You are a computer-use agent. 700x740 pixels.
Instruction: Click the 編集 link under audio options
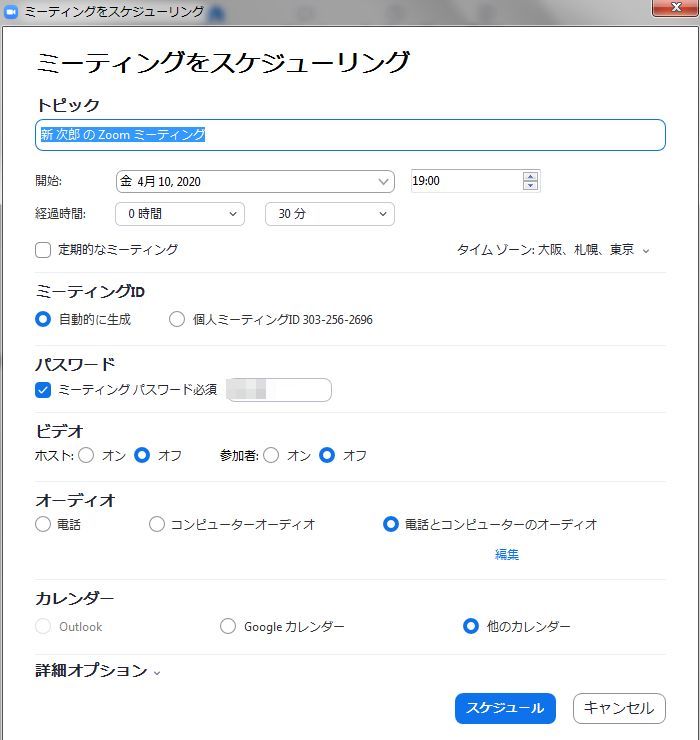click(x=507, y=554)
